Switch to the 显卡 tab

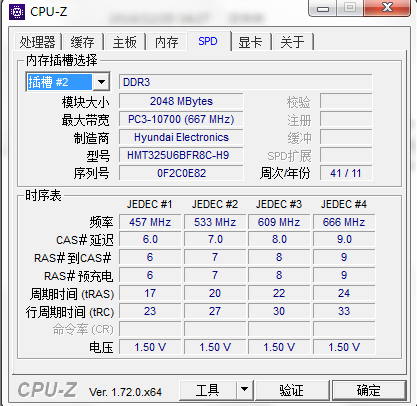pos(251,42)
